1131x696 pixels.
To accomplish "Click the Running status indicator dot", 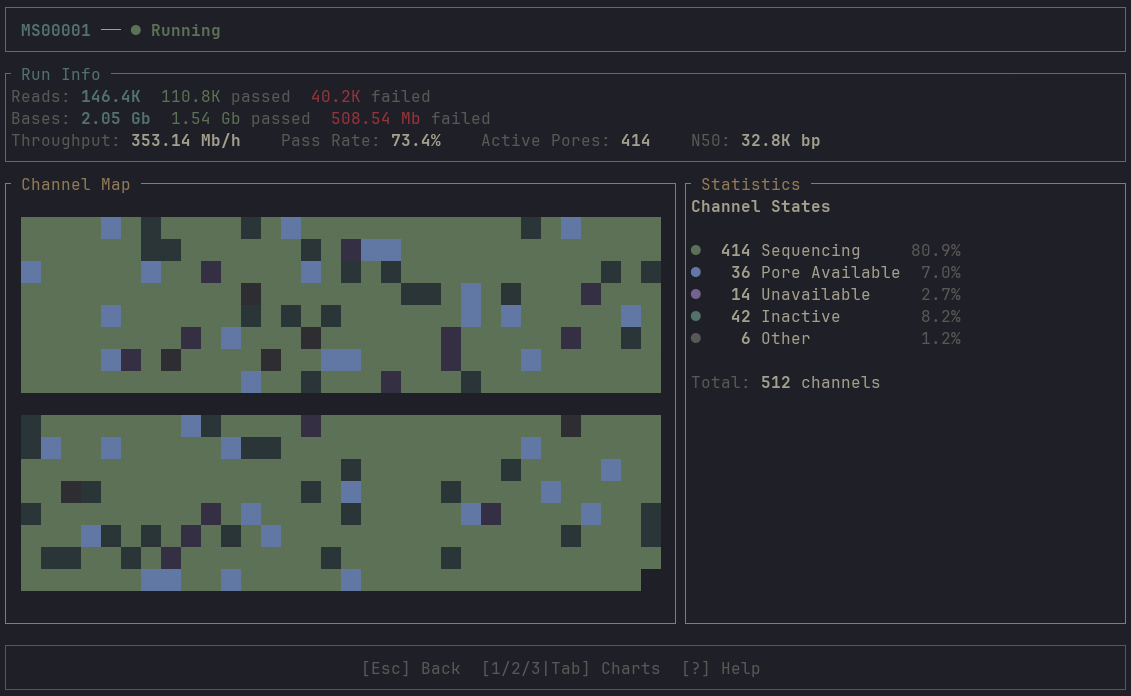I will tap(135, 30).
